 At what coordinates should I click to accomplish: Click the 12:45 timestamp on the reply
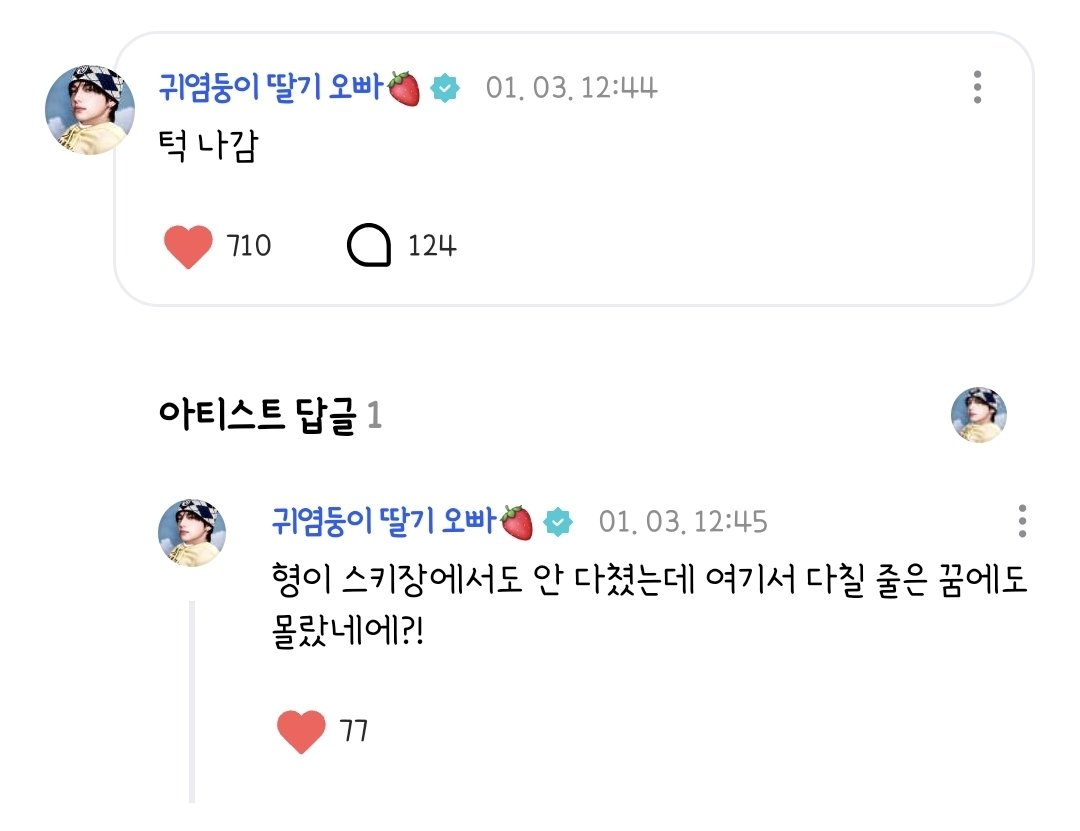coord(684,522)
